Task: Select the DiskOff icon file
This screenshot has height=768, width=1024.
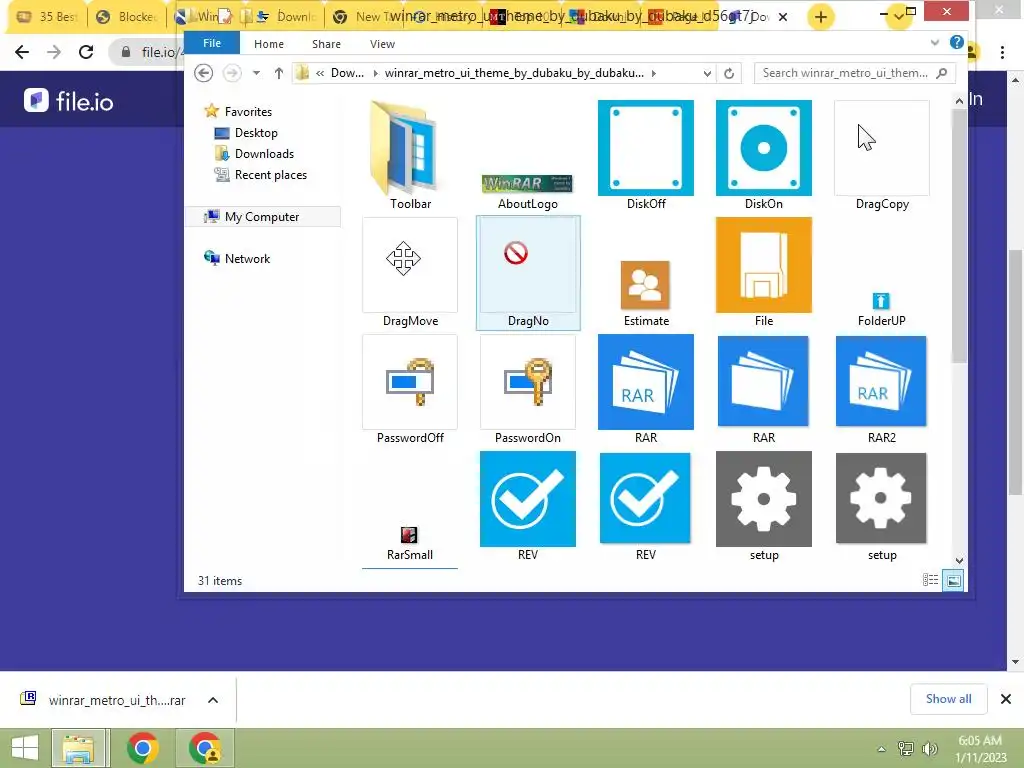Action: pos(646,155)
